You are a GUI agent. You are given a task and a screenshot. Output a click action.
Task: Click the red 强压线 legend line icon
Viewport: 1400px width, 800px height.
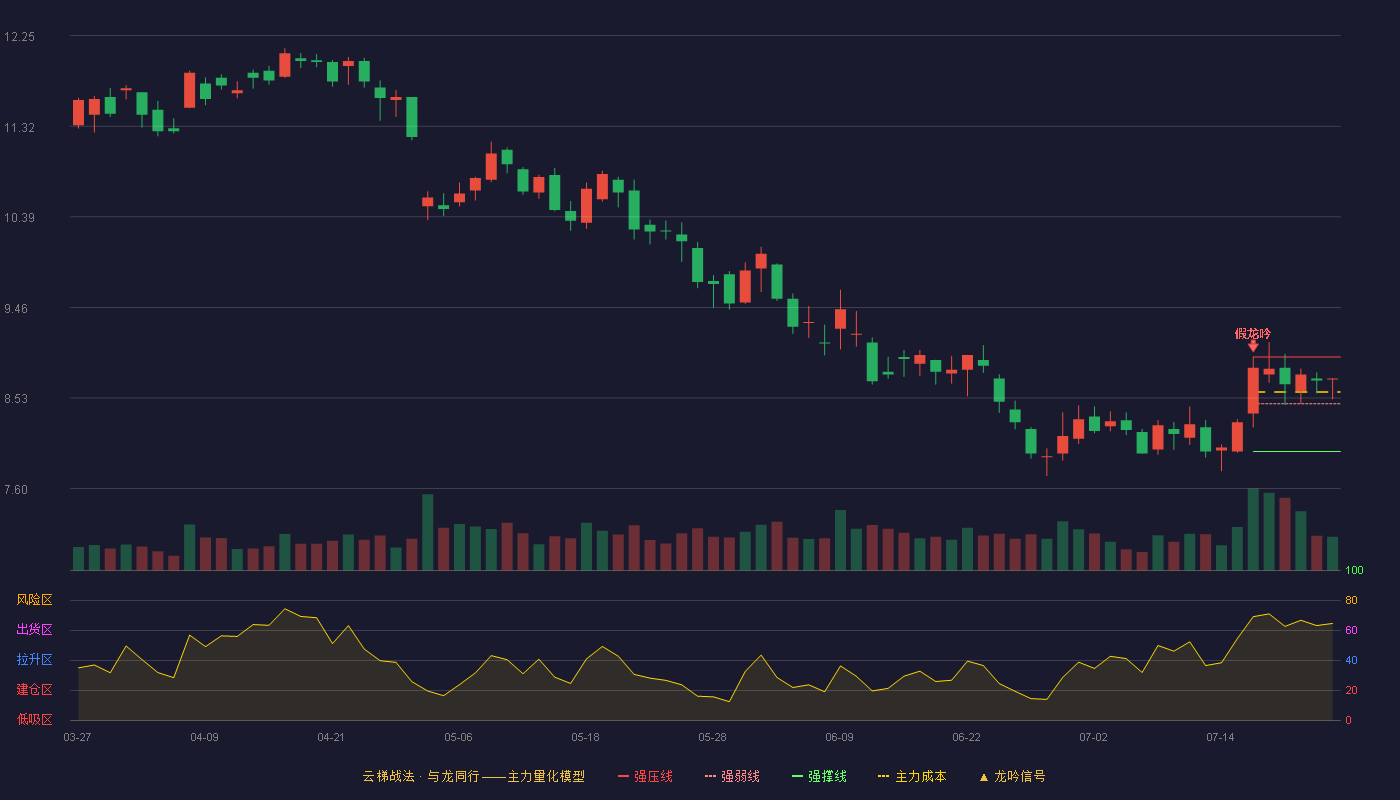[x=624, y=776]
